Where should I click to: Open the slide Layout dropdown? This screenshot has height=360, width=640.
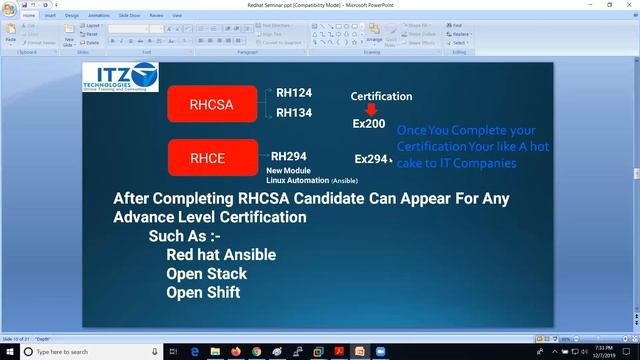[91, 26]
